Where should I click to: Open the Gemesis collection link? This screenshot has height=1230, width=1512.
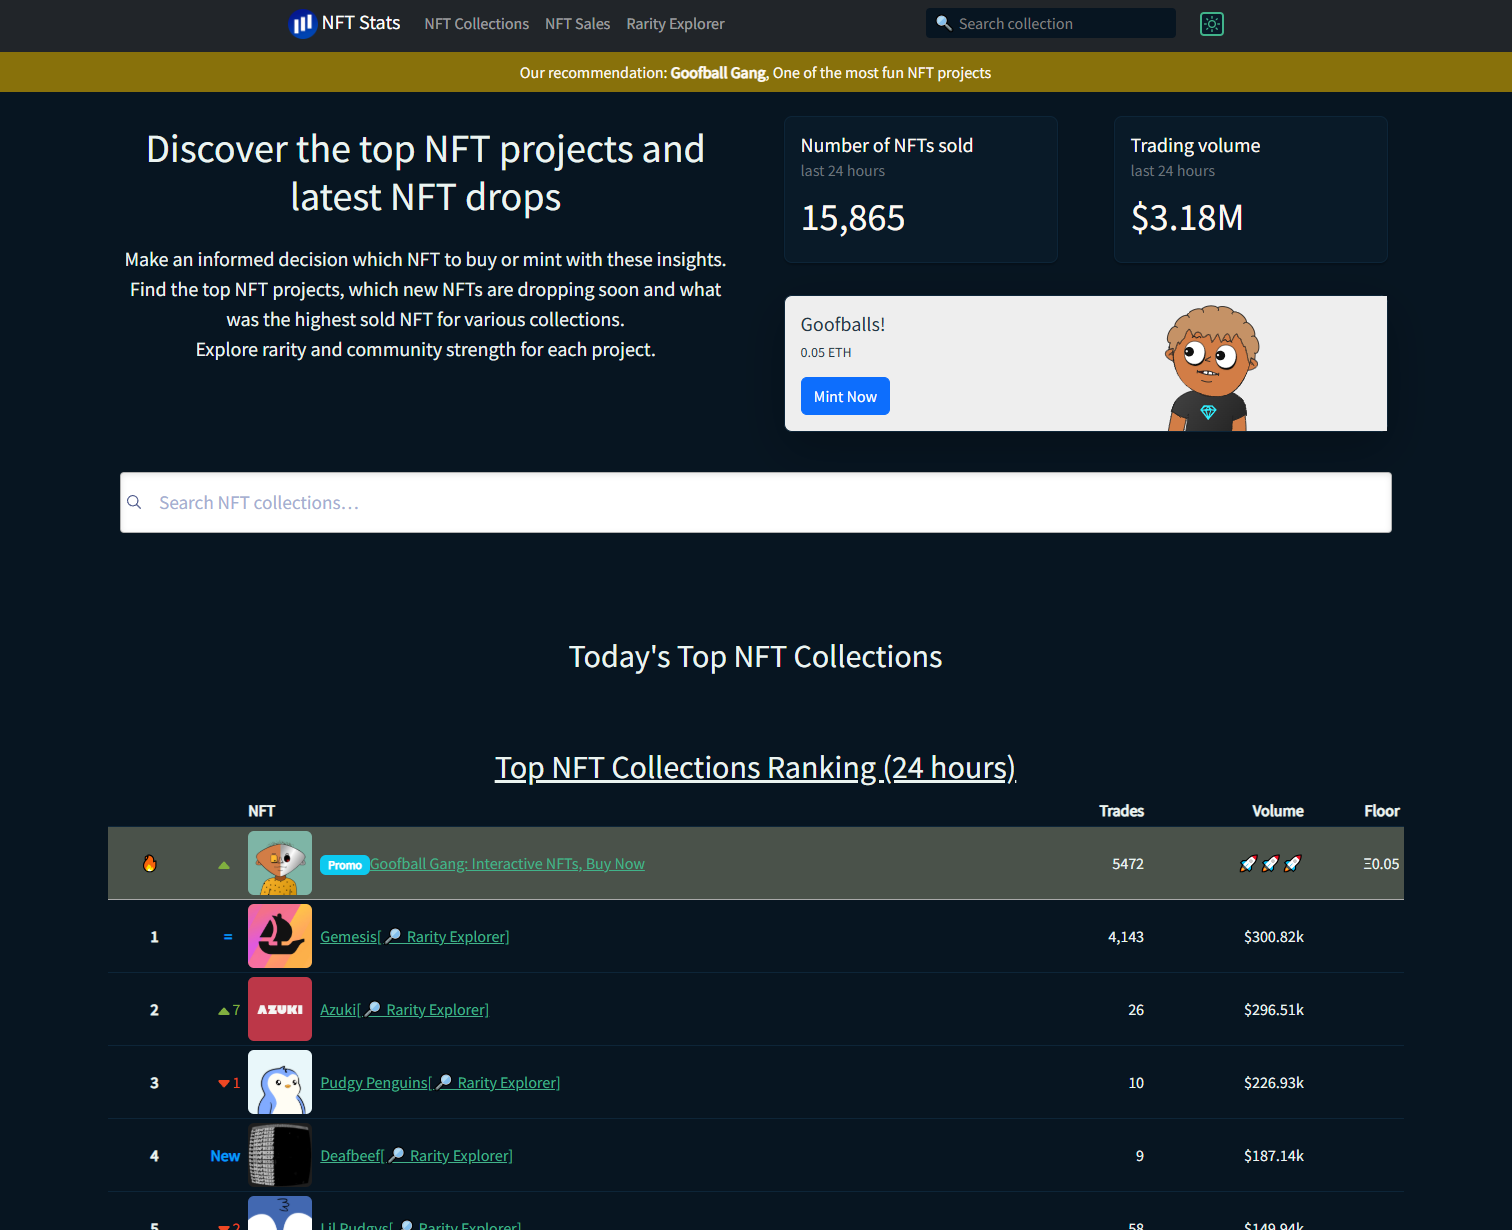[348, 937]
